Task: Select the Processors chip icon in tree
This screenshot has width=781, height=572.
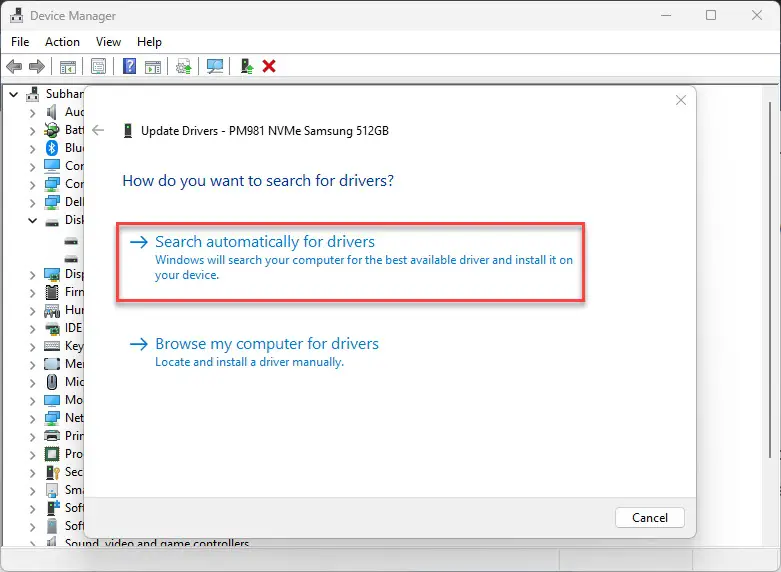Action: pyautogui.click(x=52, y=454)
